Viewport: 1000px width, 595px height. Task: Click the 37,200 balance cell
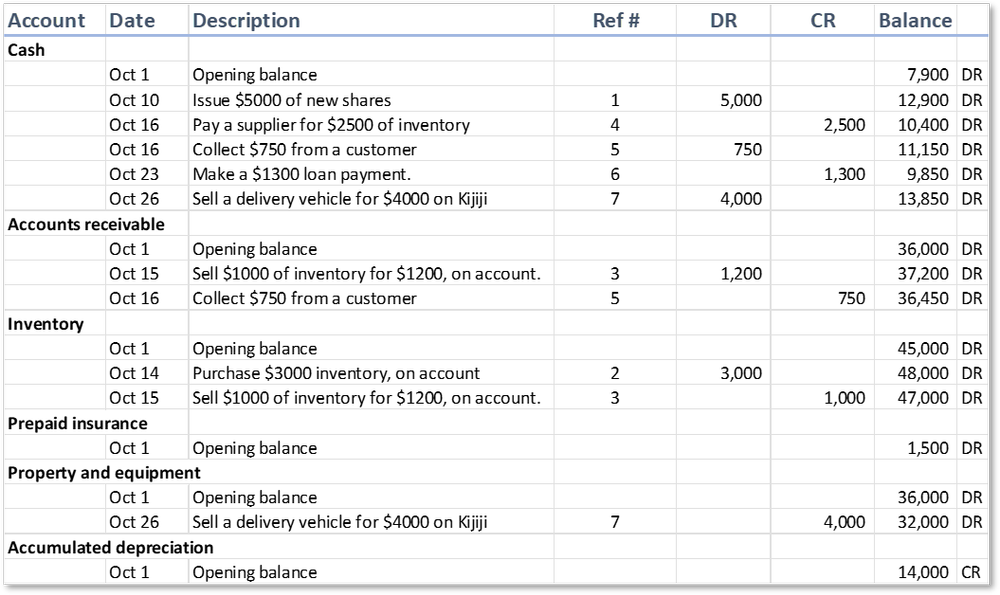[x=923, y=274]
